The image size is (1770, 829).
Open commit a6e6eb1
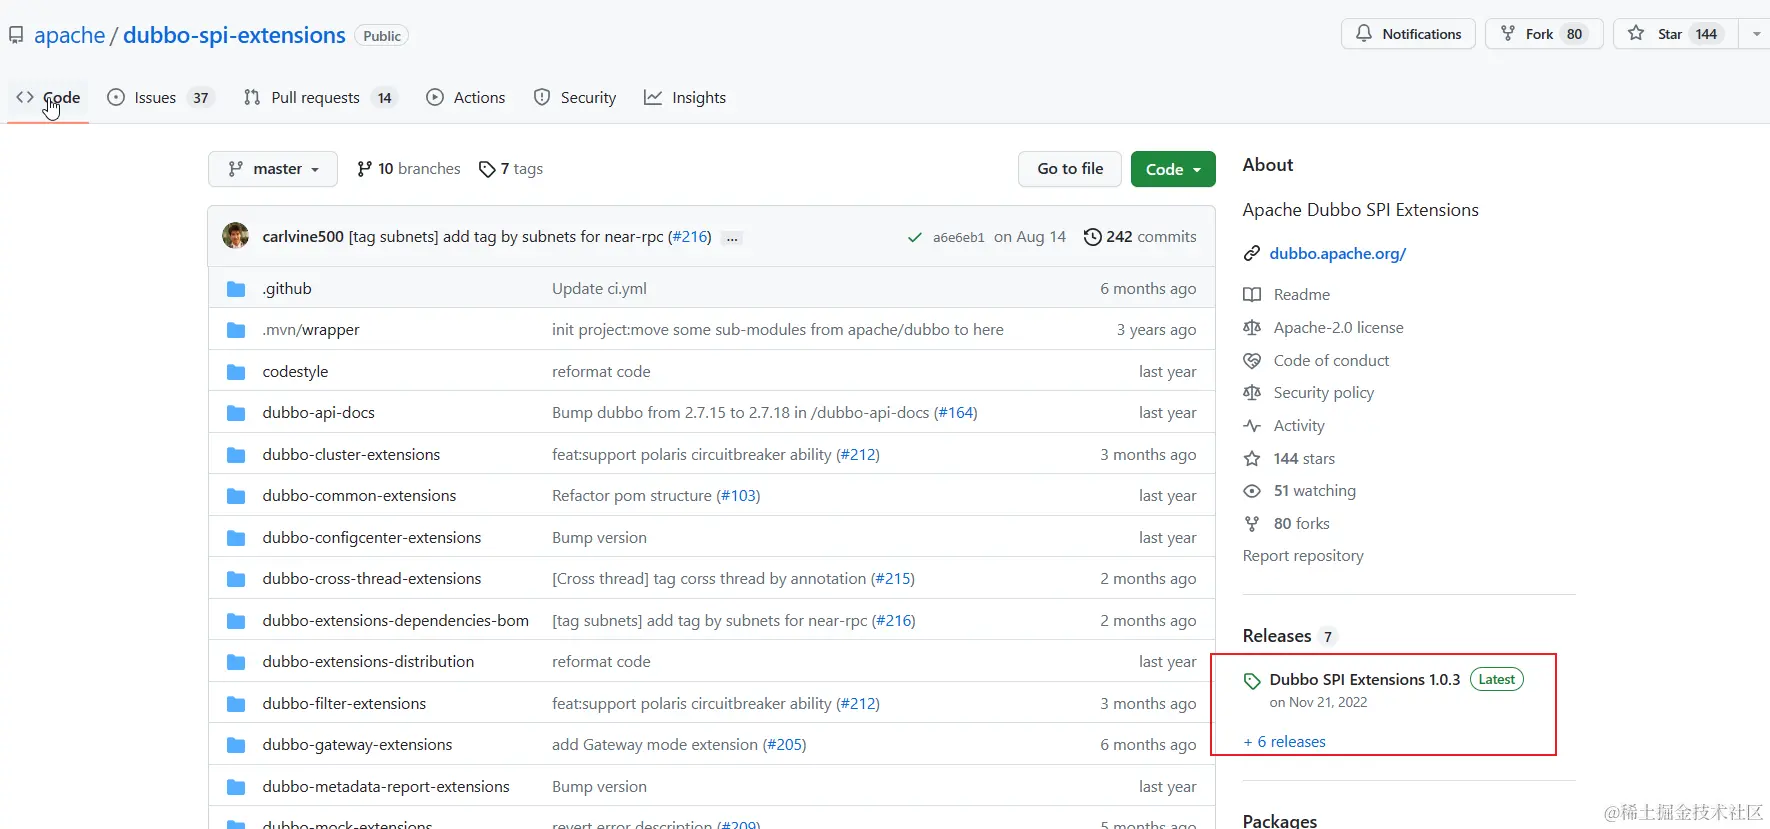[x=958, y=238]
